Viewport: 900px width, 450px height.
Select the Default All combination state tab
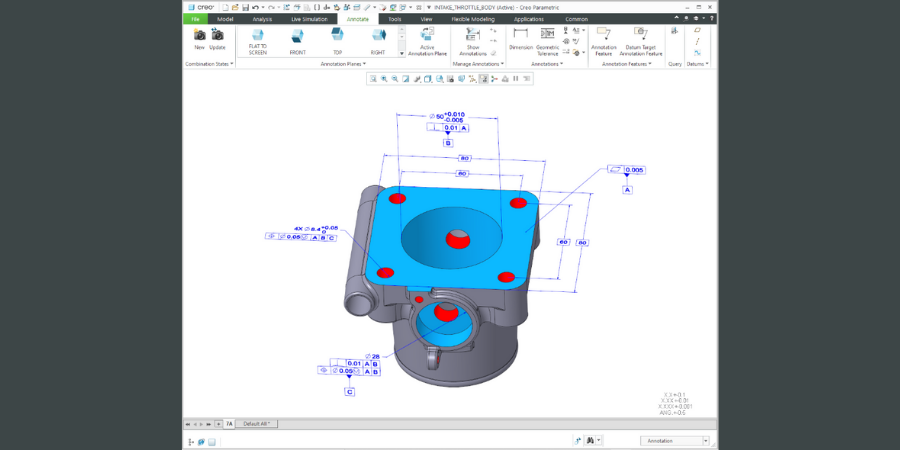[x=258, y=424]
